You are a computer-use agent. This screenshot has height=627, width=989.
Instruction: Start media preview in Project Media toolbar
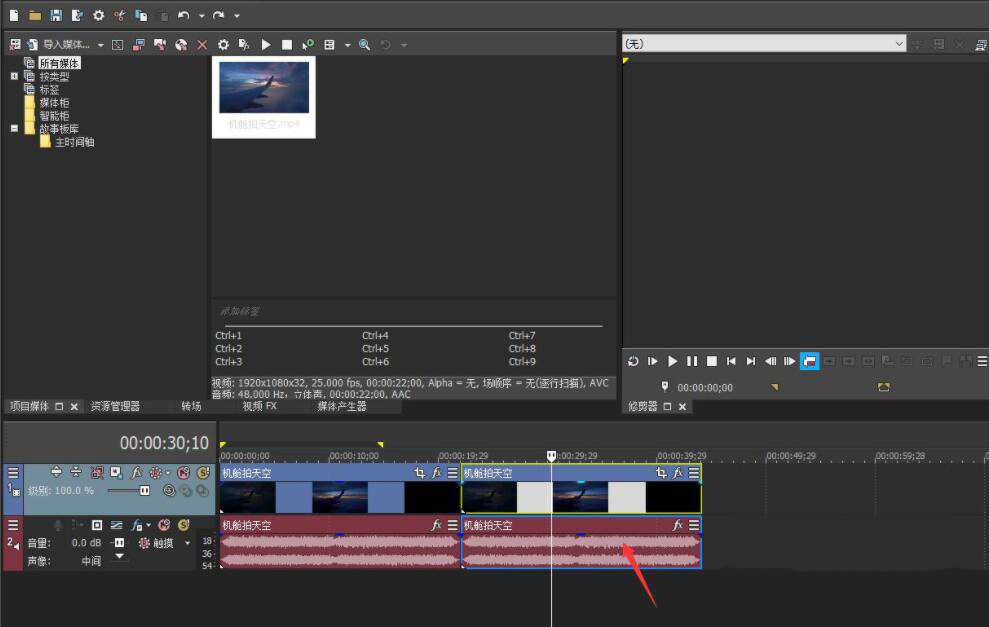pyautogui.click(x=266, y=45)
